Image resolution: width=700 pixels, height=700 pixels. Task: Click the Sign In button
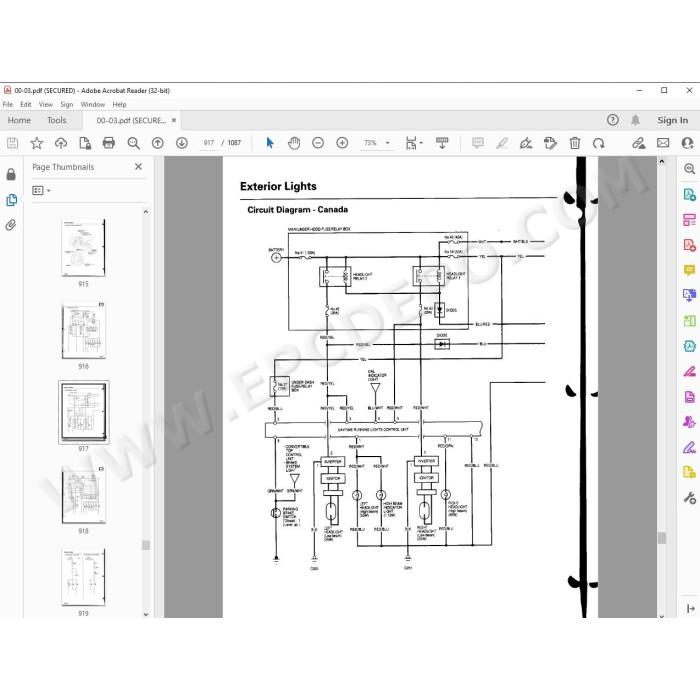point(672,120)
